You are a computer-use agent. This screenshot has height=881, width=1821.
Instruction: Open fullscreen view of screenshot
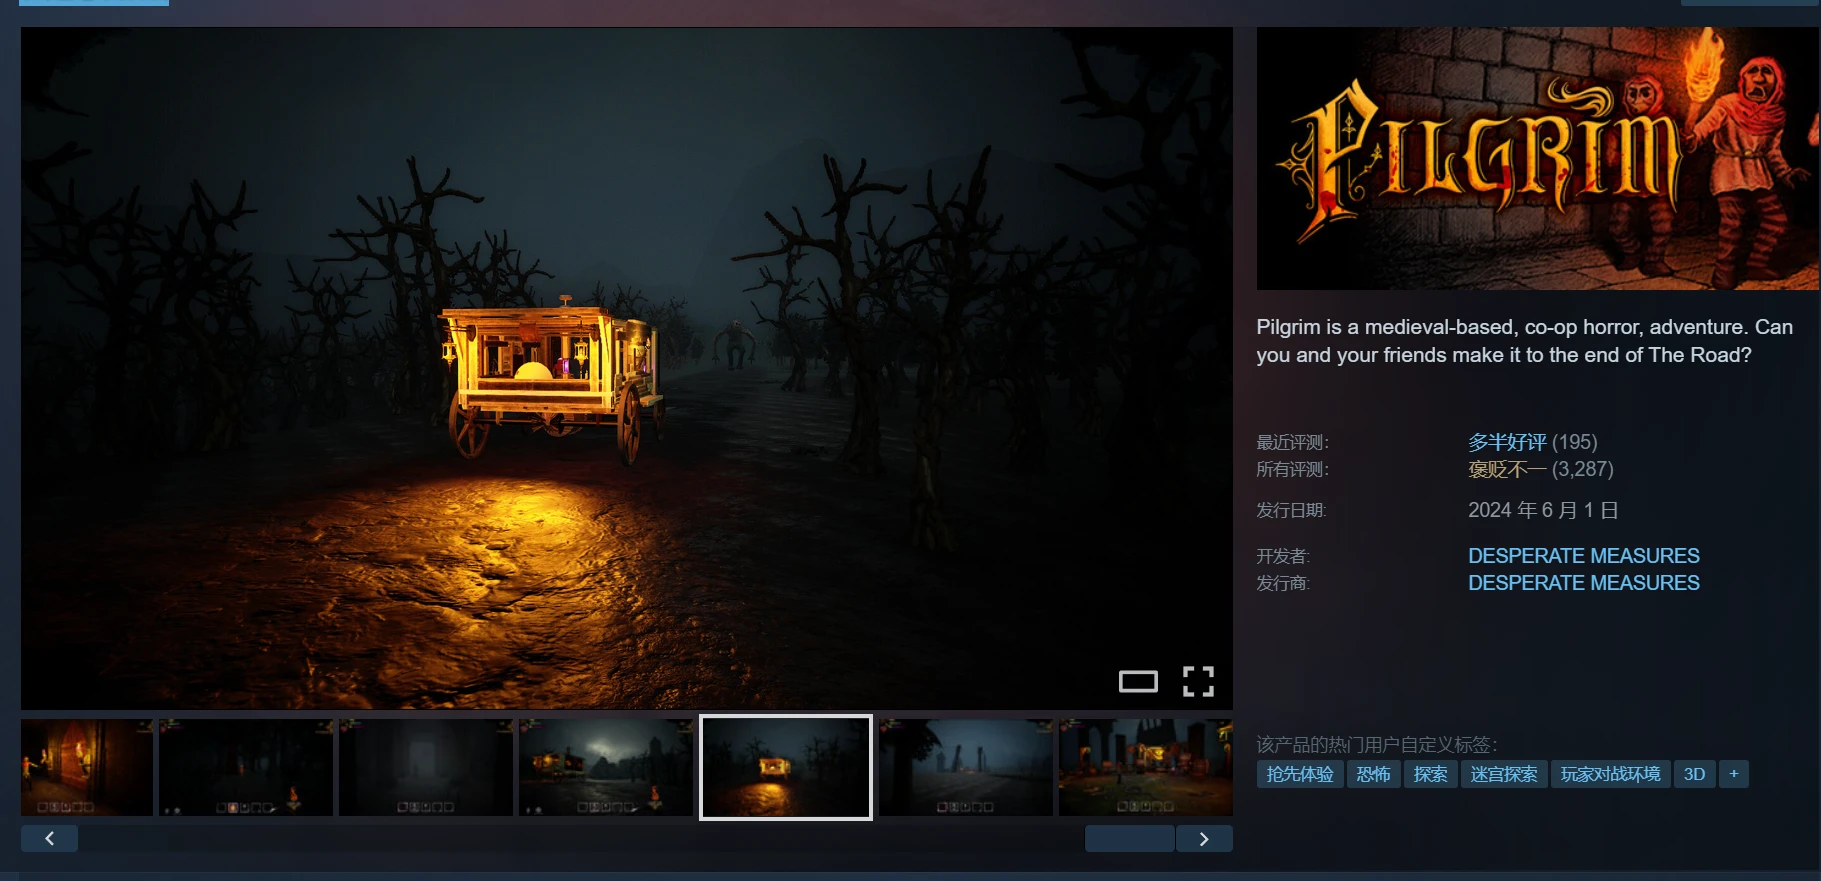click(1198, 682)
